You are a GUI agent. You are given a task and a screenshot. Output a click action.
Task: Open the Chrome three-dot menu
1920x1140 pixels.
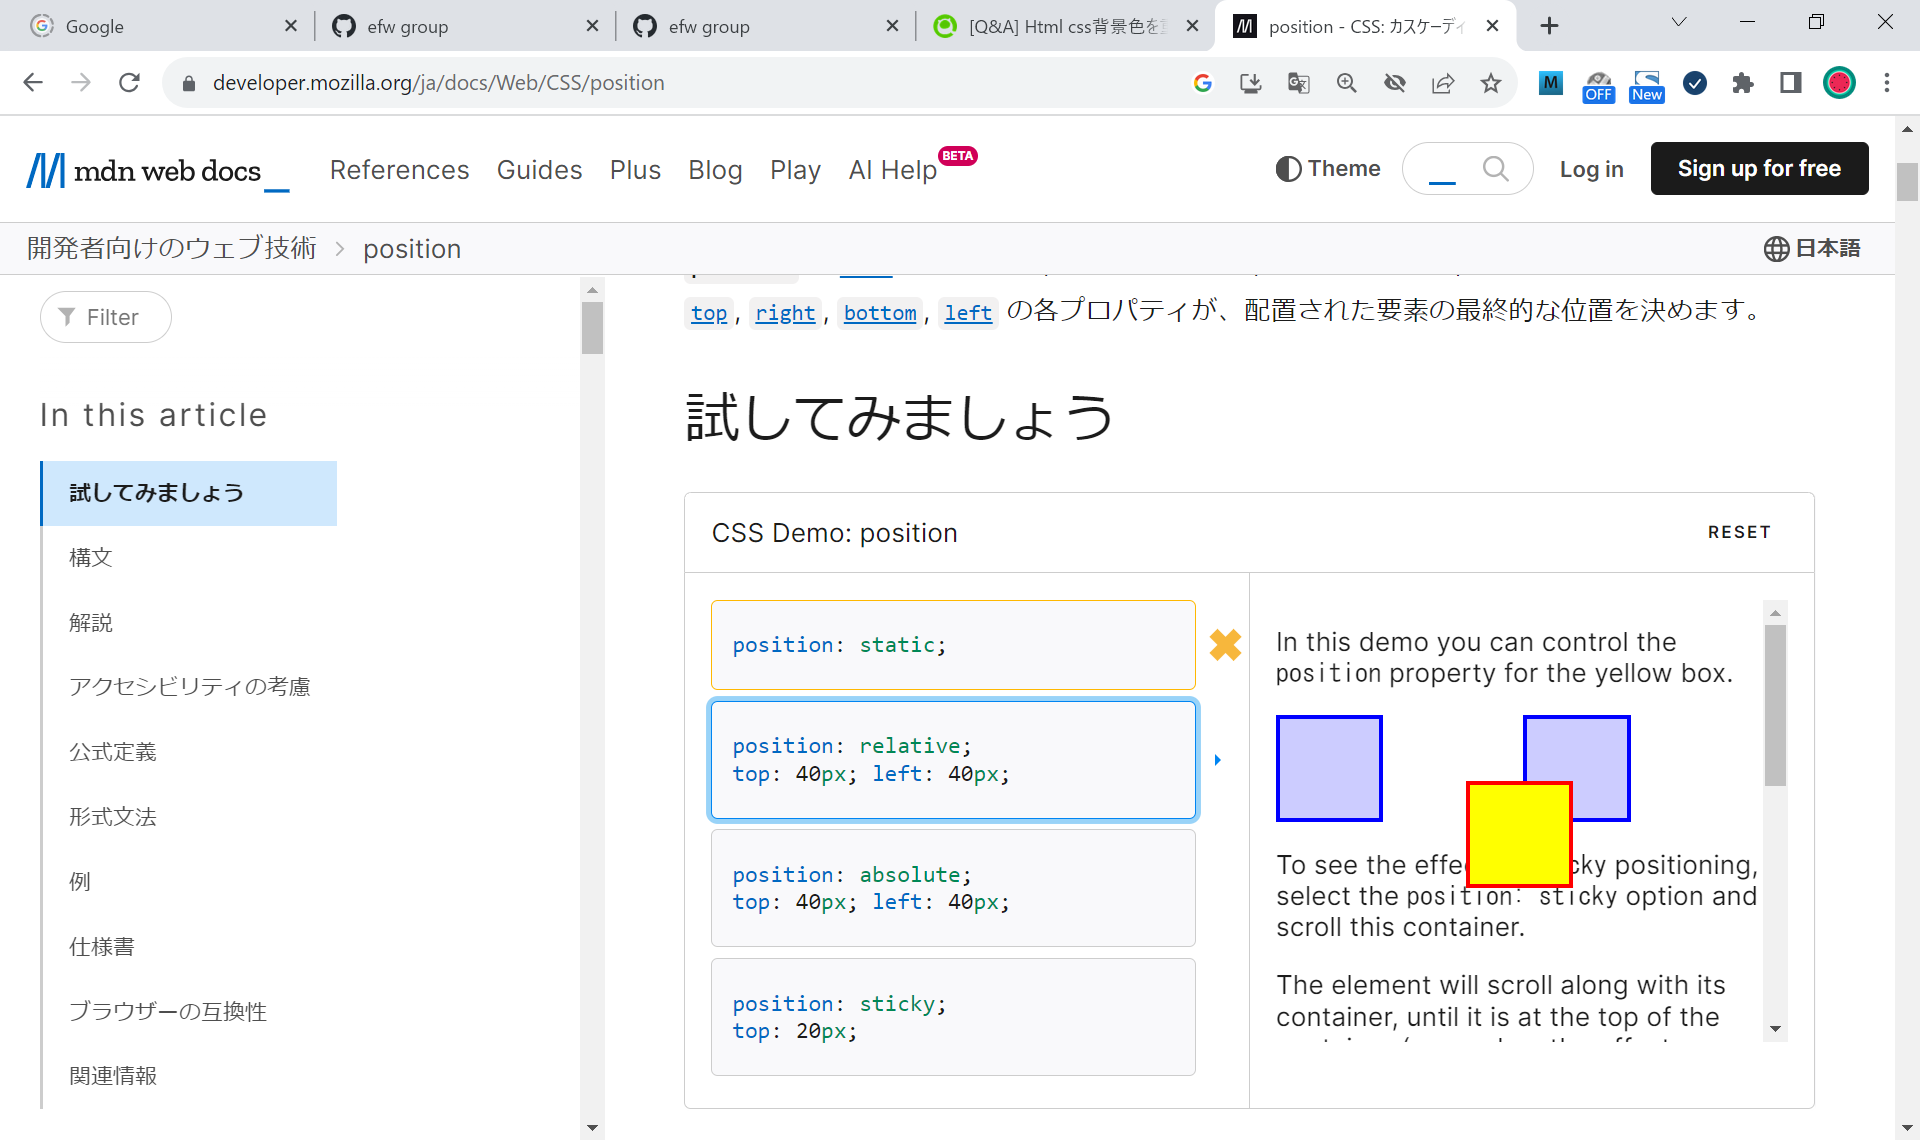(x=1887, y=83)
